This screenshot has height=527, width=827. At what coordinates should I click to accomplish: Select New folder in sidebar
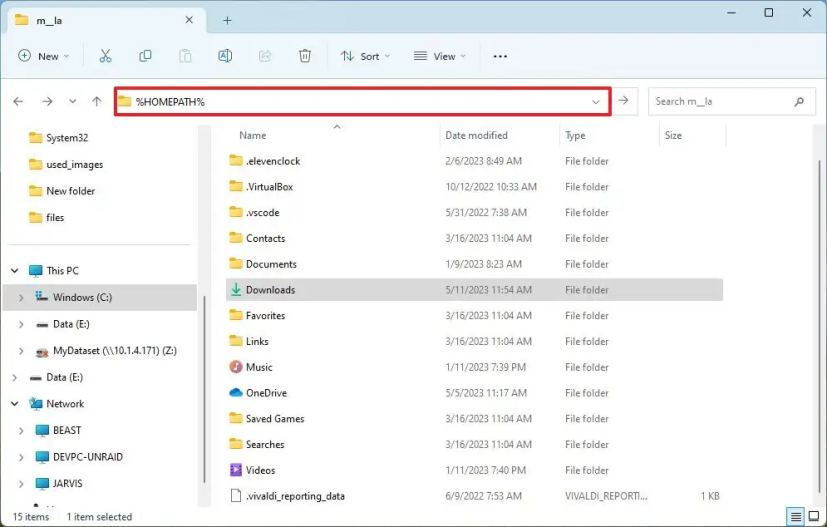point(62,190)
